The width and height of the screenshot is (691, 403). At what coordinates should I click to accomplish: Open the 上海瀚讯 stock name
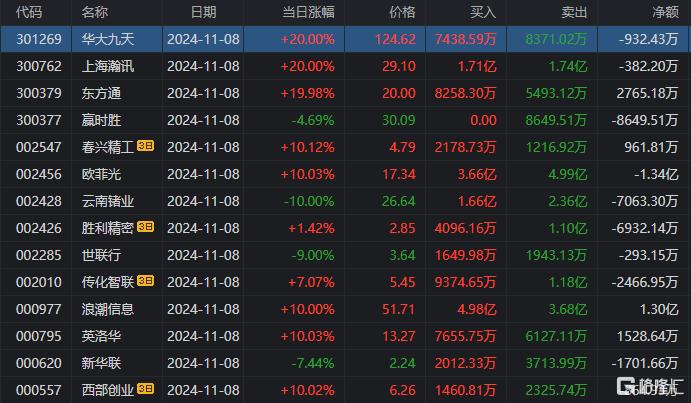(x=108, y=66)
